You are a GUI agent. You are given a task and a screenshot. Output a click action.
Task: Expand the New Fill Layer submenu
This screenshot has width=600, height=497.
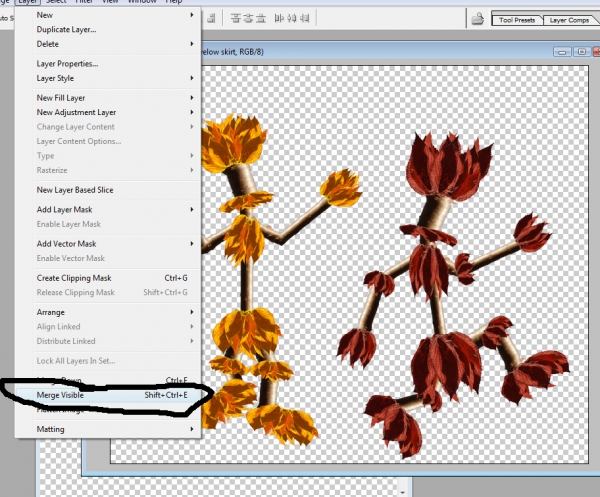tap(108, 98)
